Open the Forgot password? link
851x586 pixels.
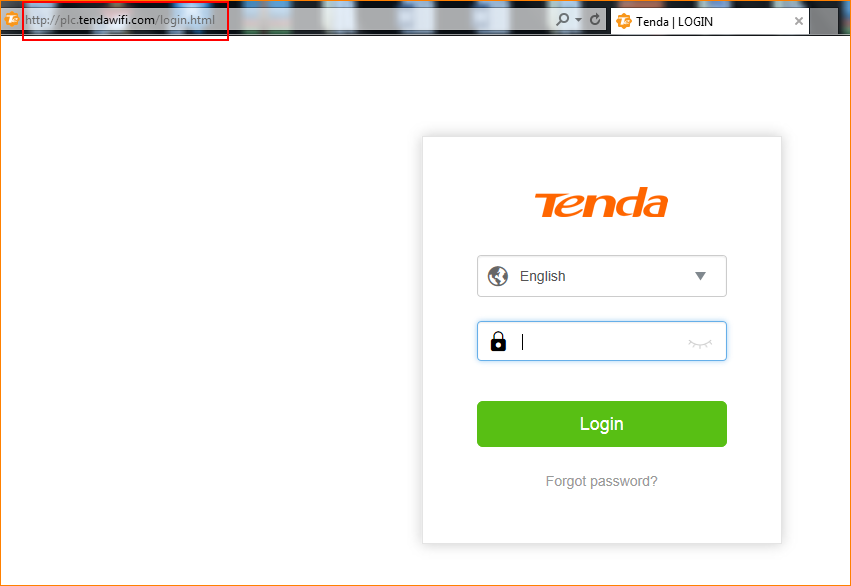[601, 481]
